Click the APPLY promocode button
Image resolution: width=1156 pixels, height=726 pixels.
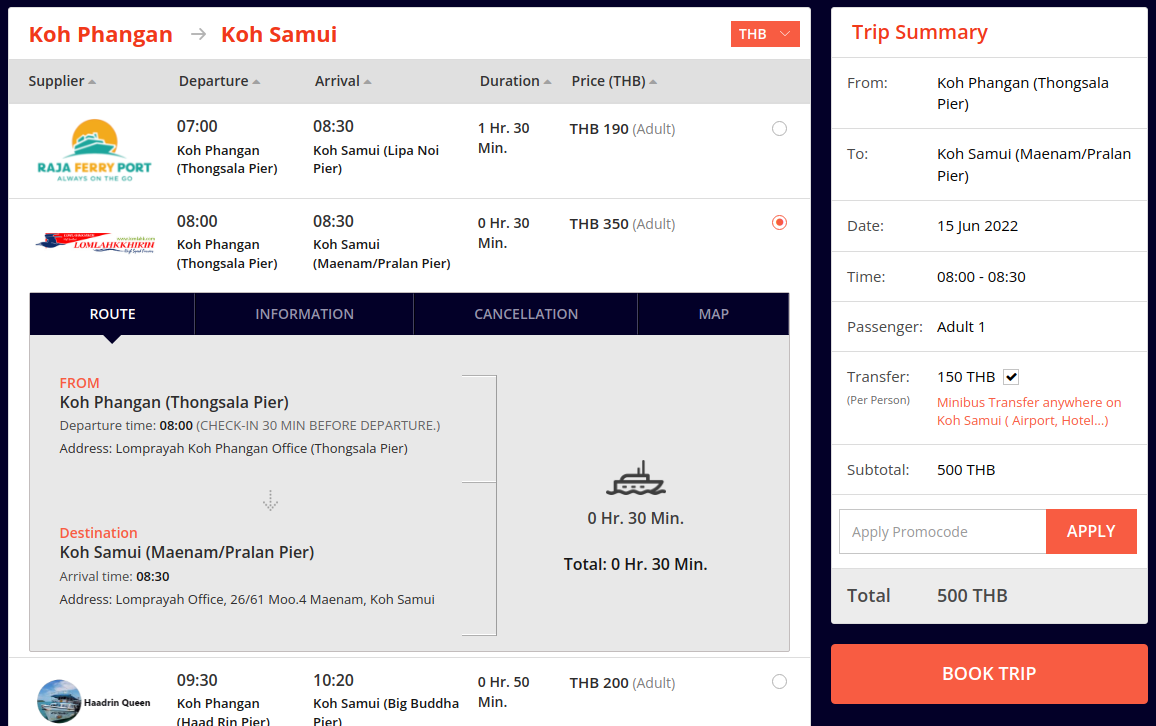click(1091, 531)
